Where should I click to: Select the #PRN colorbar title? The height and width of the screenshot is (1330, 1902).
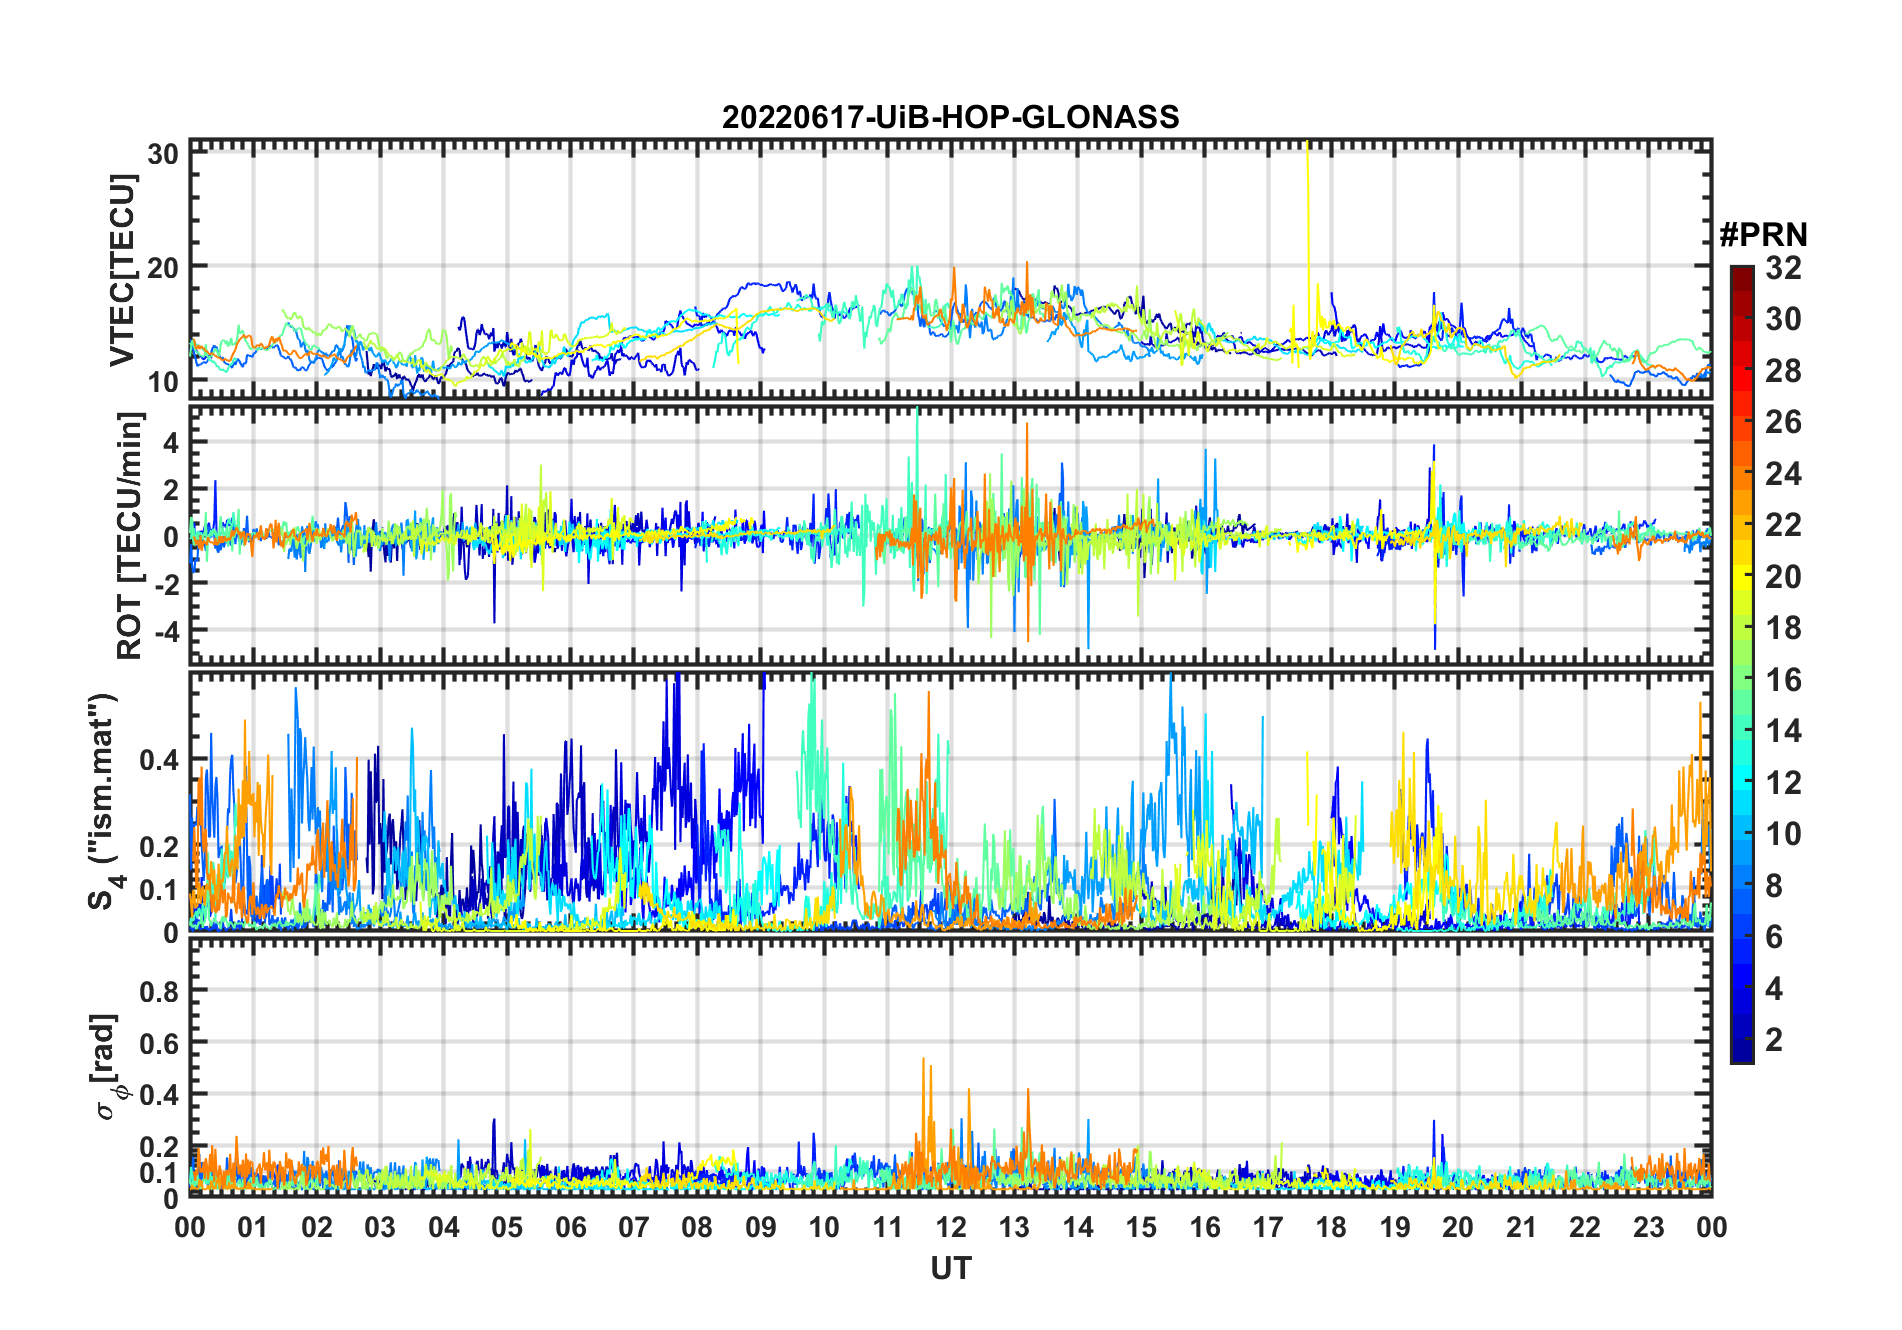pyautogui.click(x=1763, y=235)
